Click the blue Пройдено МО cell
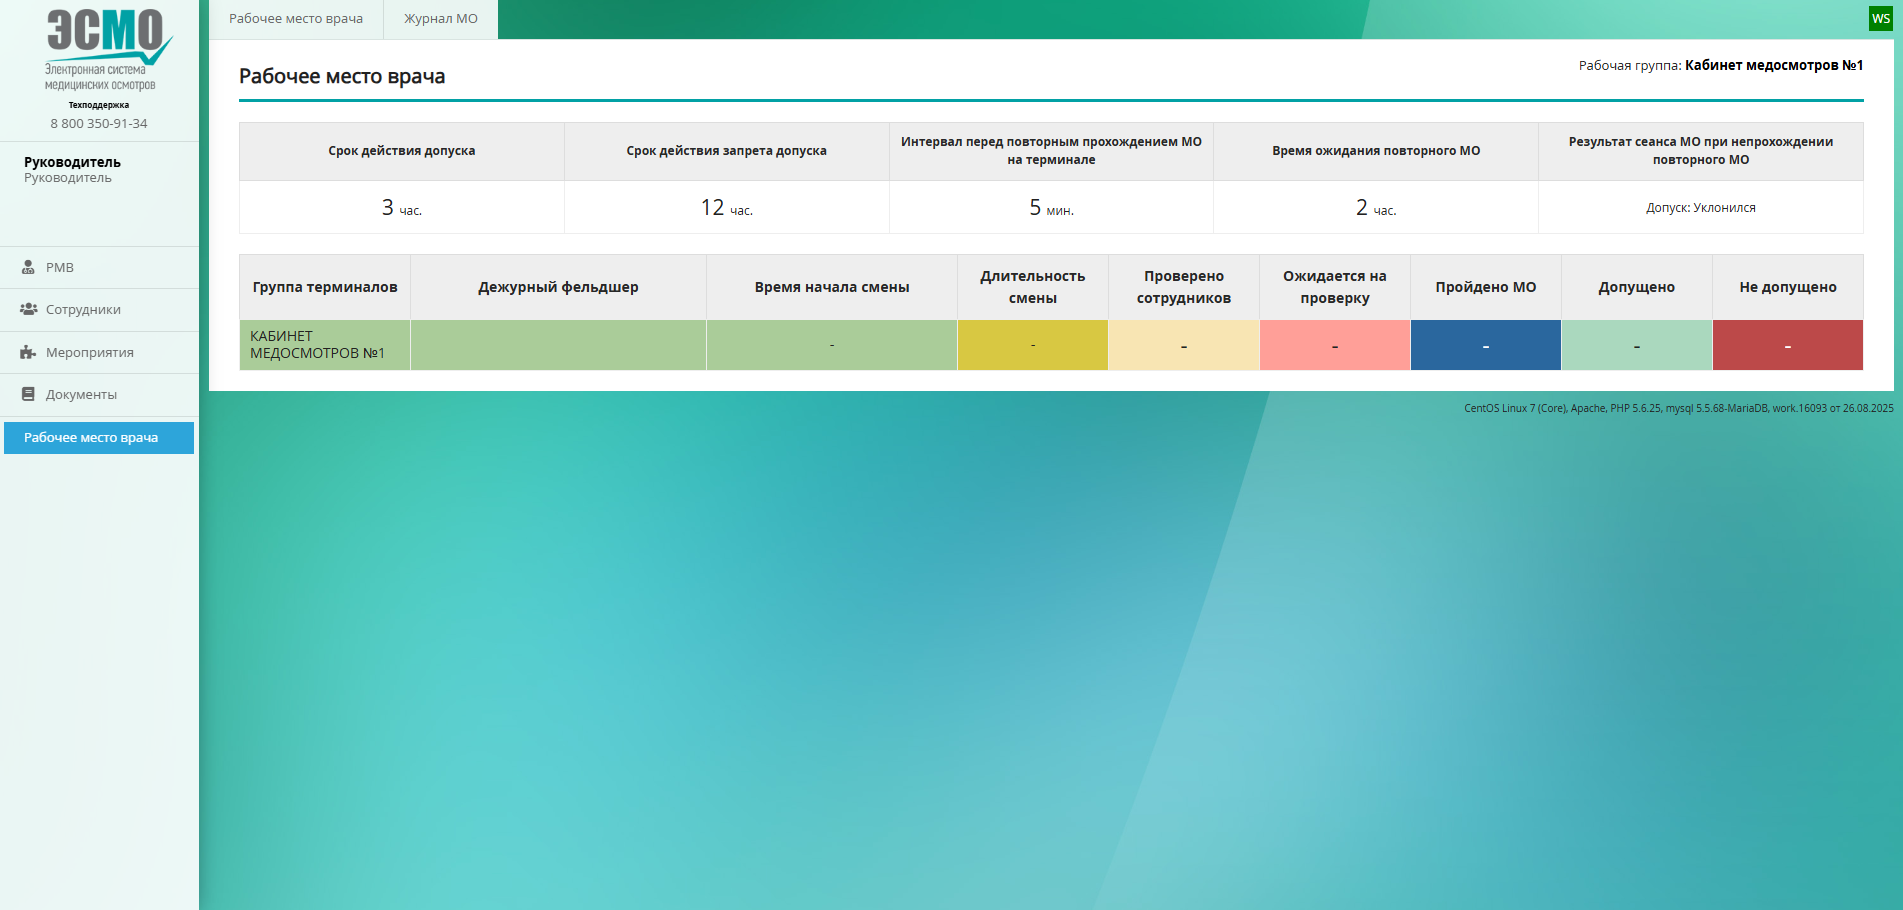 pos(1485,345)
